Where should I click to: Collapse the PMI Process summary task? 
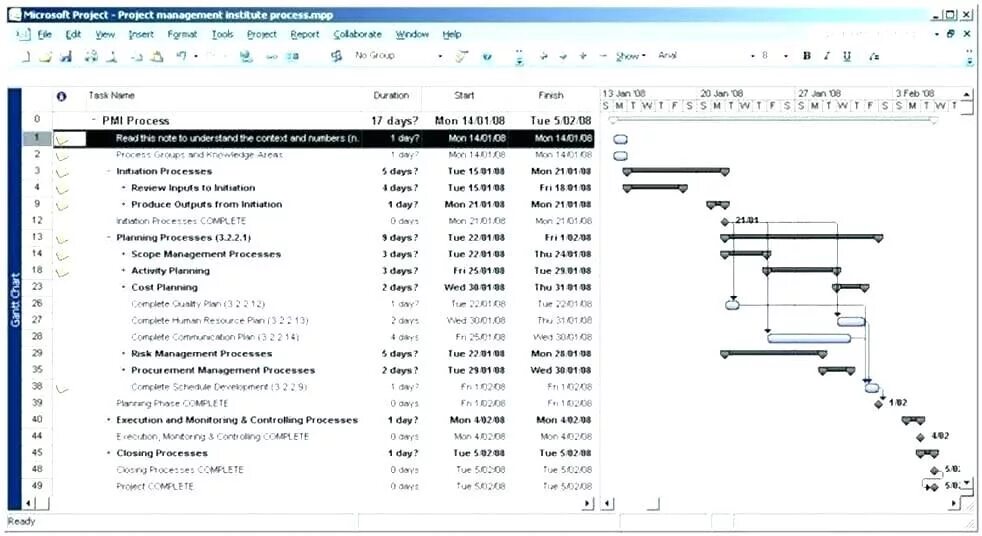click(x=94, y=120)
